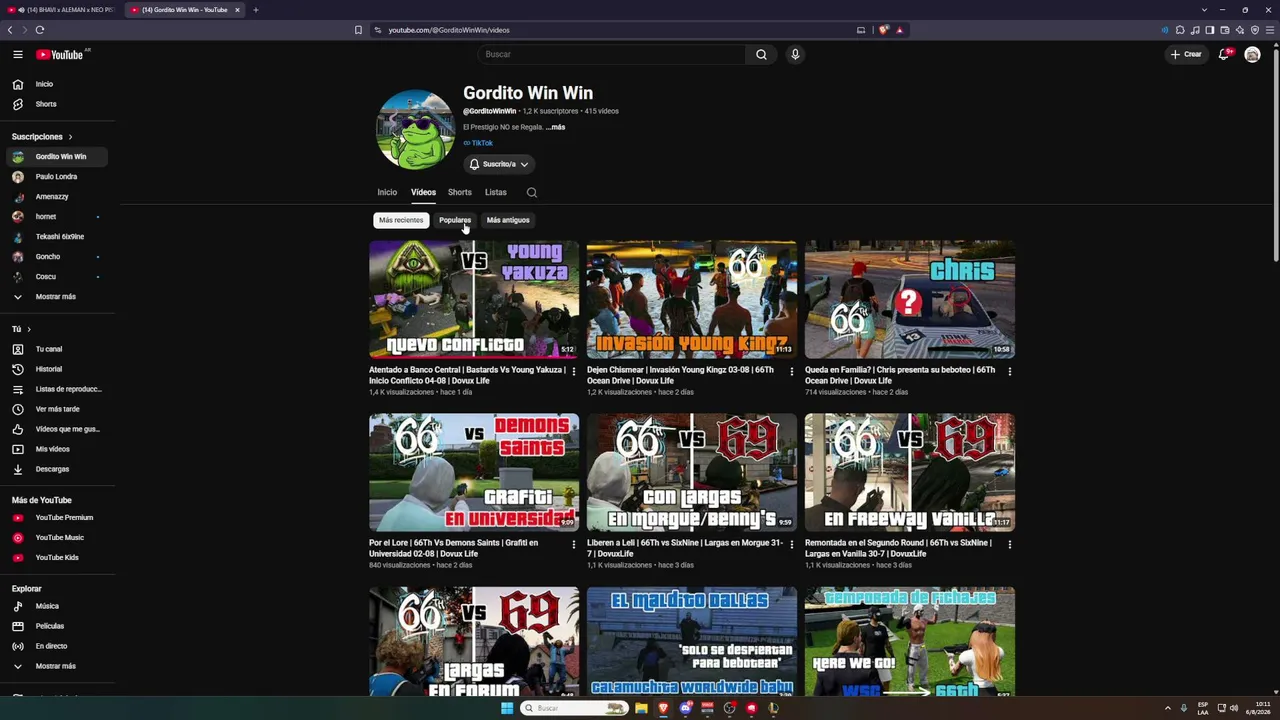Expand the Suscripciones section arrow

[70, 137]
